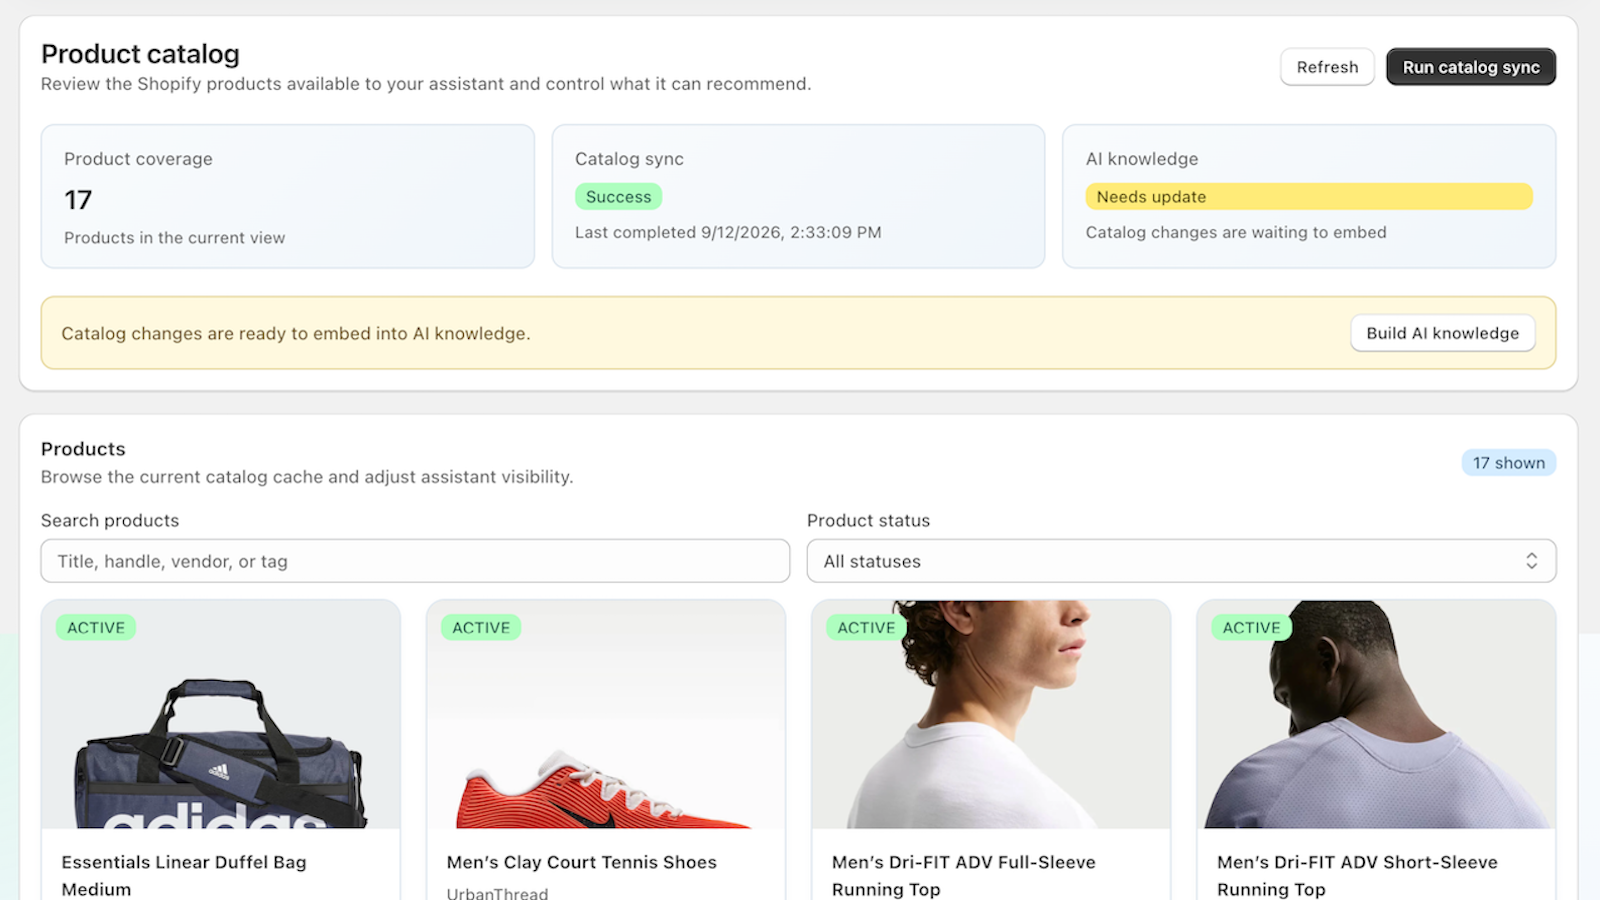Click ACTIVE badge on Duffel Bag card
The width and height of the screenshot is (1600, 900).
pyautogui.click(x=96, y=628)
